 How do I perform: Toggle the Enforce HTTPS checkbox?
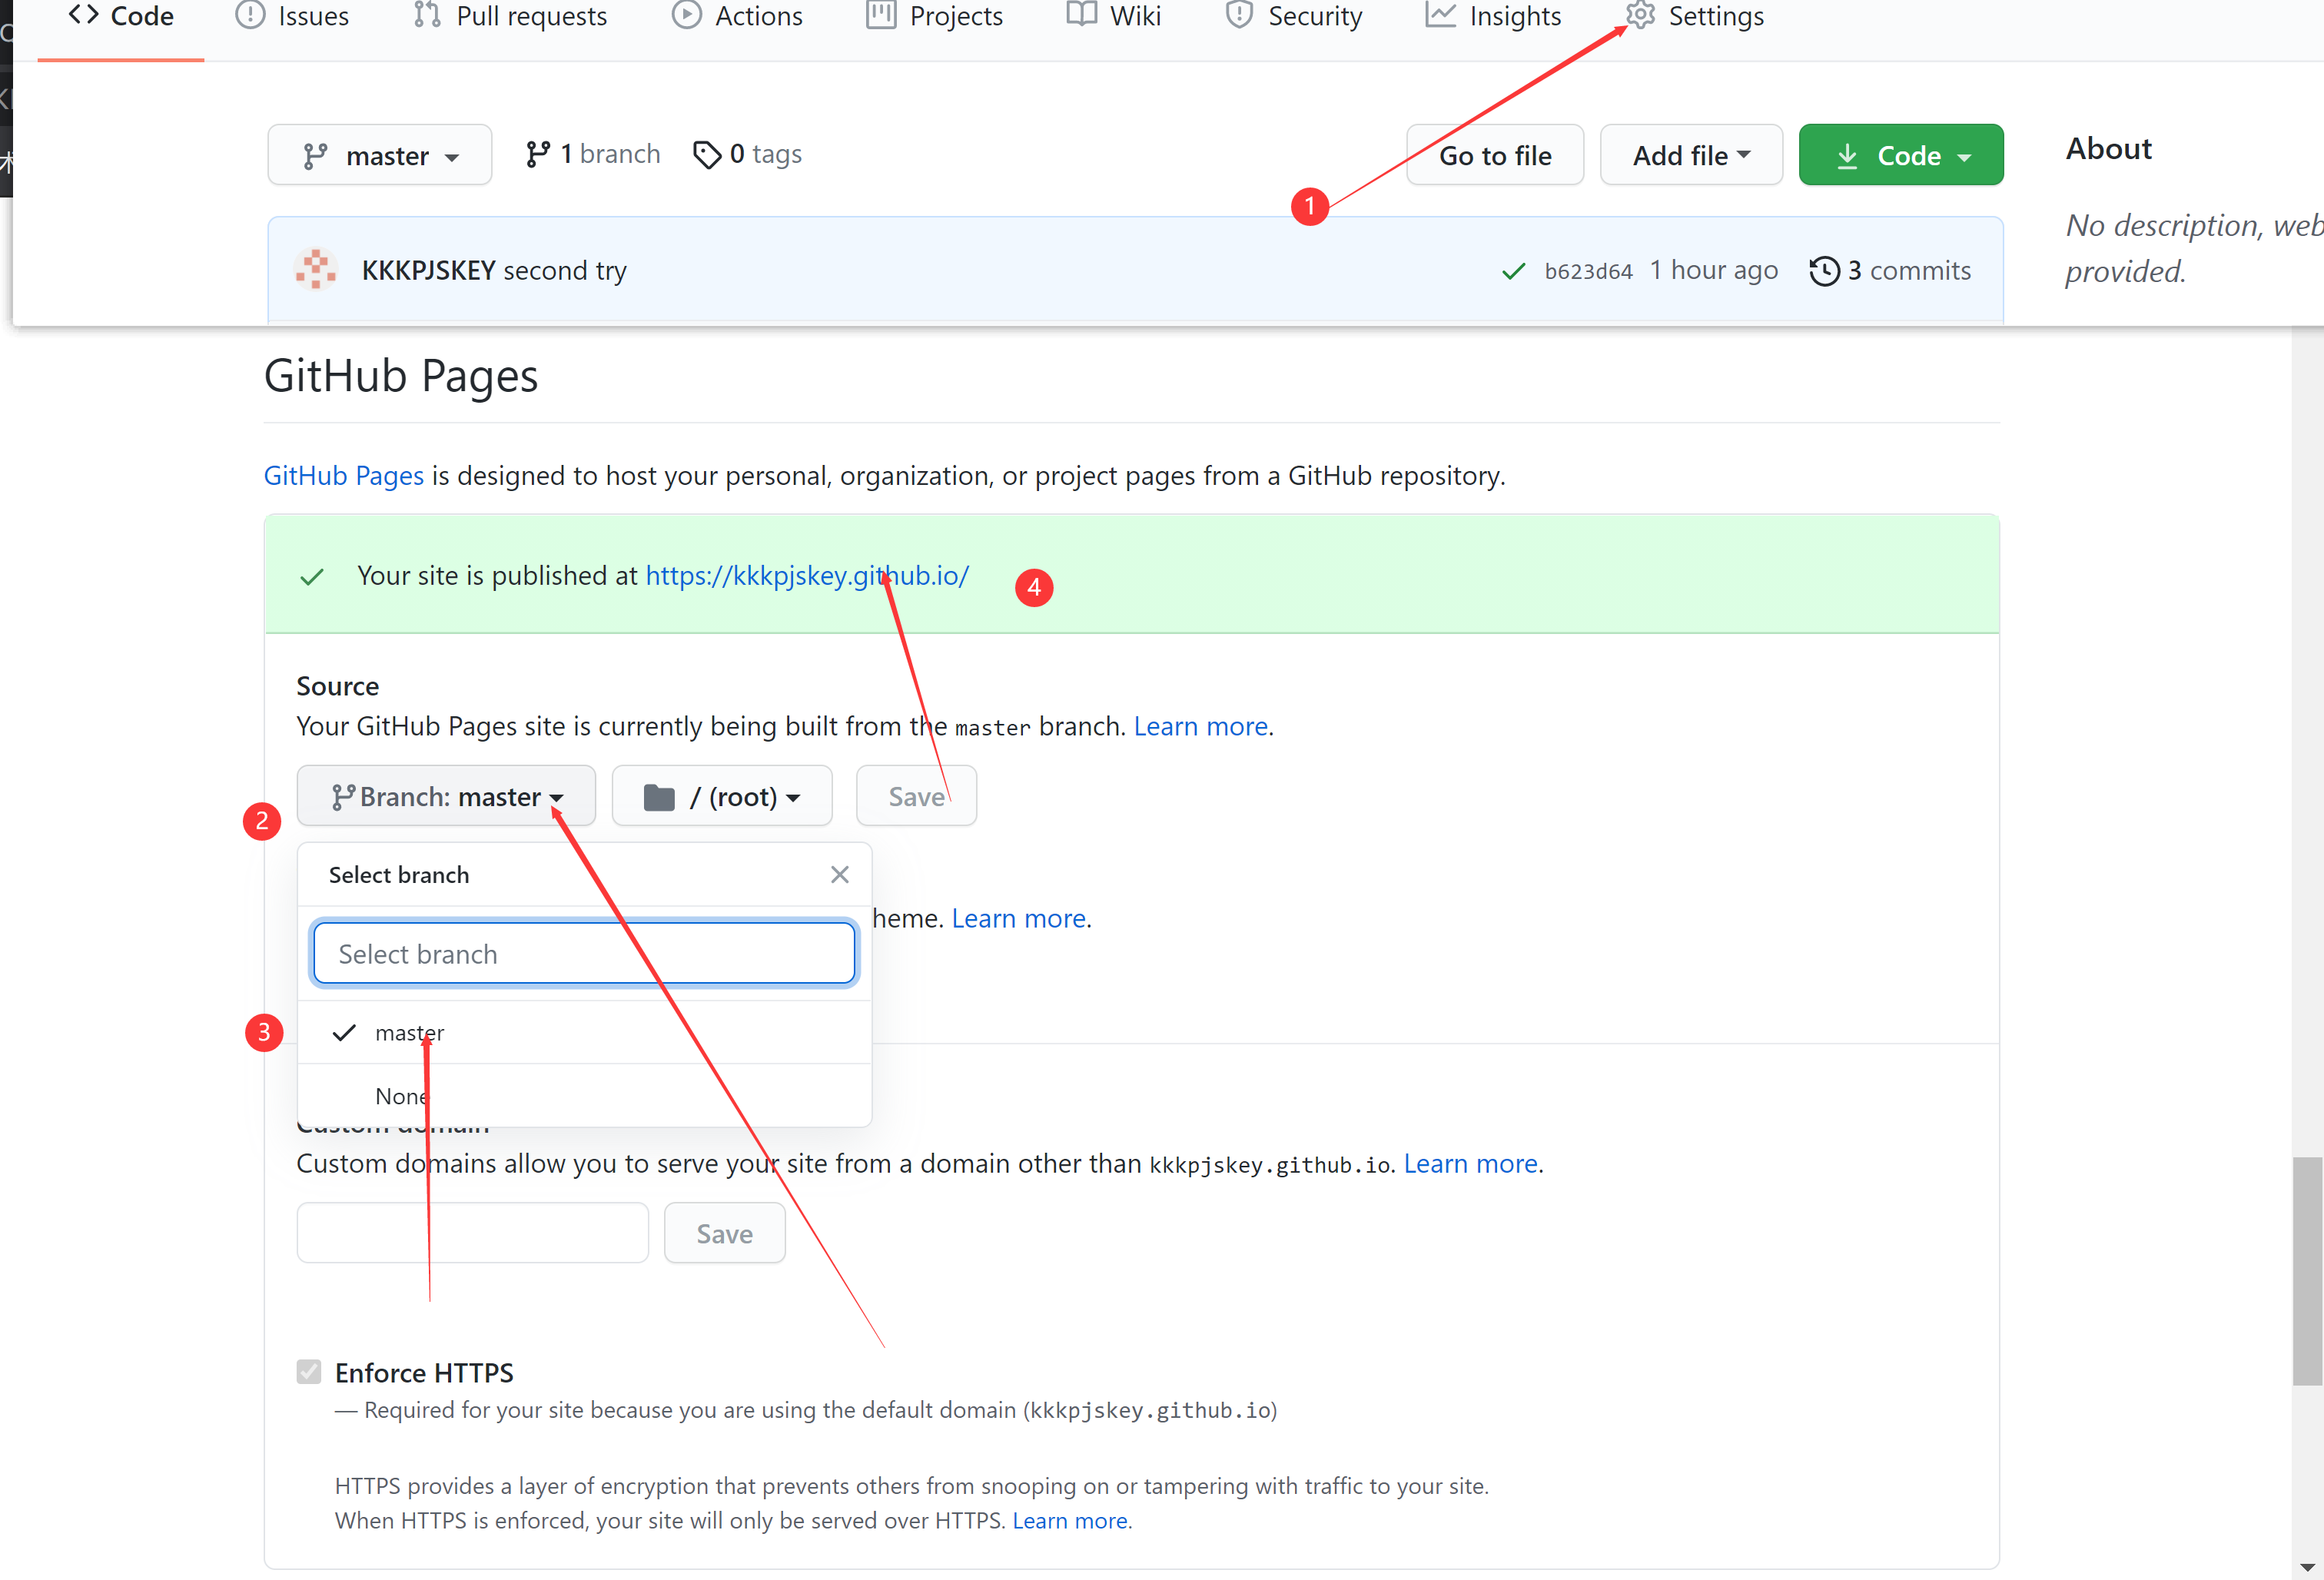coord(309,1372)
